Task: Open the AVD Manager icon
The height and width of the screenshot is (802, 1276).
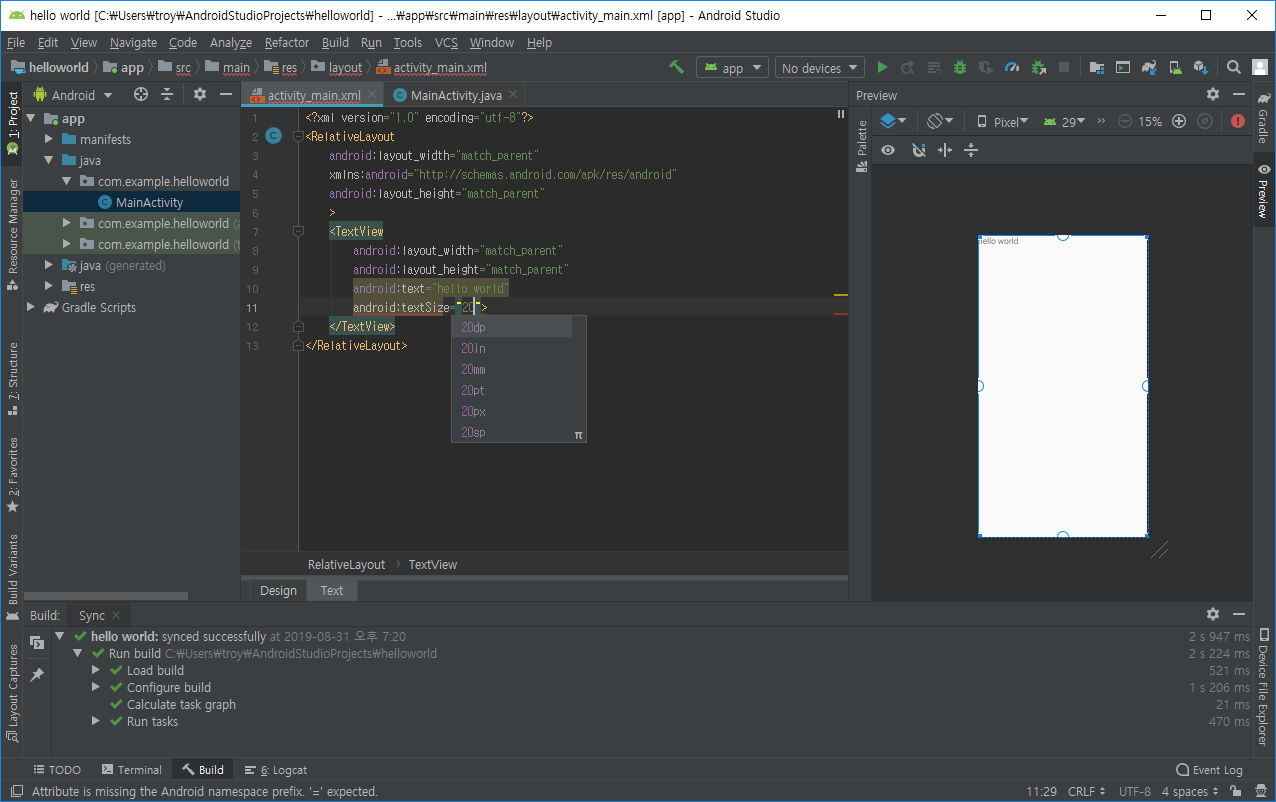Action: pos(1175,67)
